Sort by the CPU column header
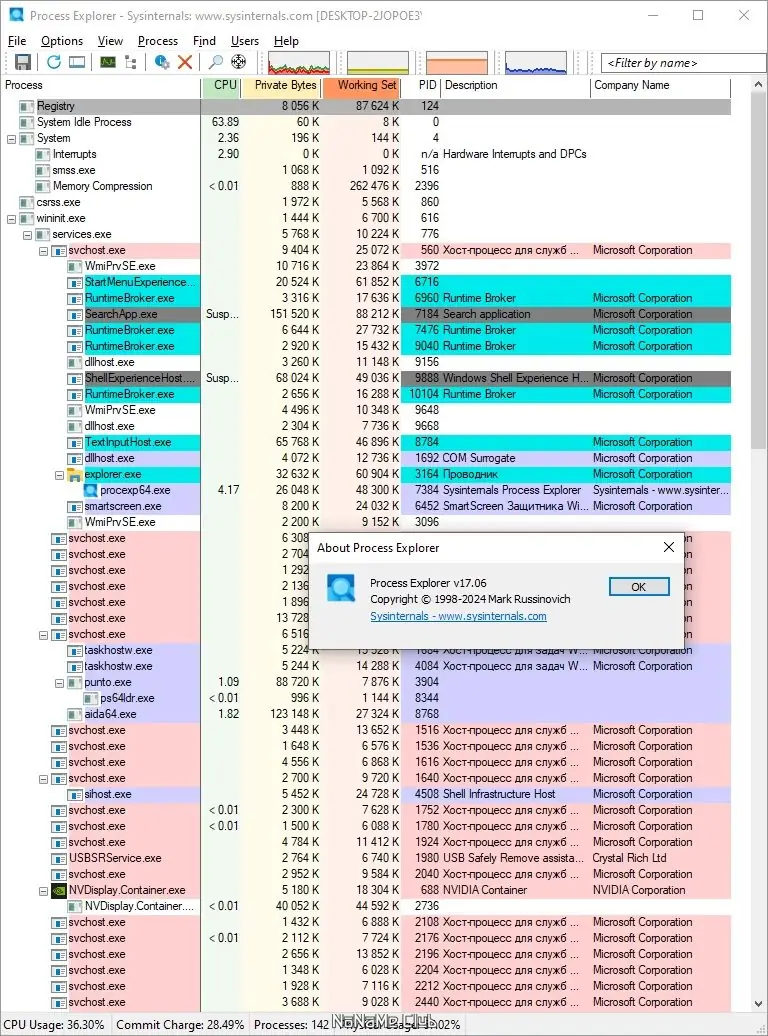Screen dimensions: 768x1036 click(221, 85)
